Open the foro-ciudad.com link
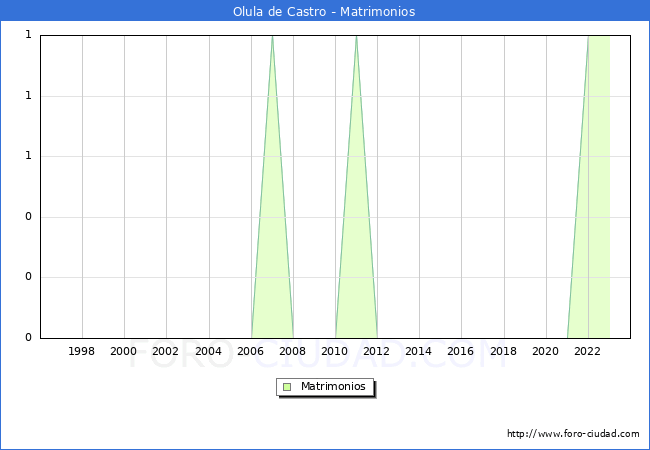Screen dimensions: 650x450 coord(573,434)
